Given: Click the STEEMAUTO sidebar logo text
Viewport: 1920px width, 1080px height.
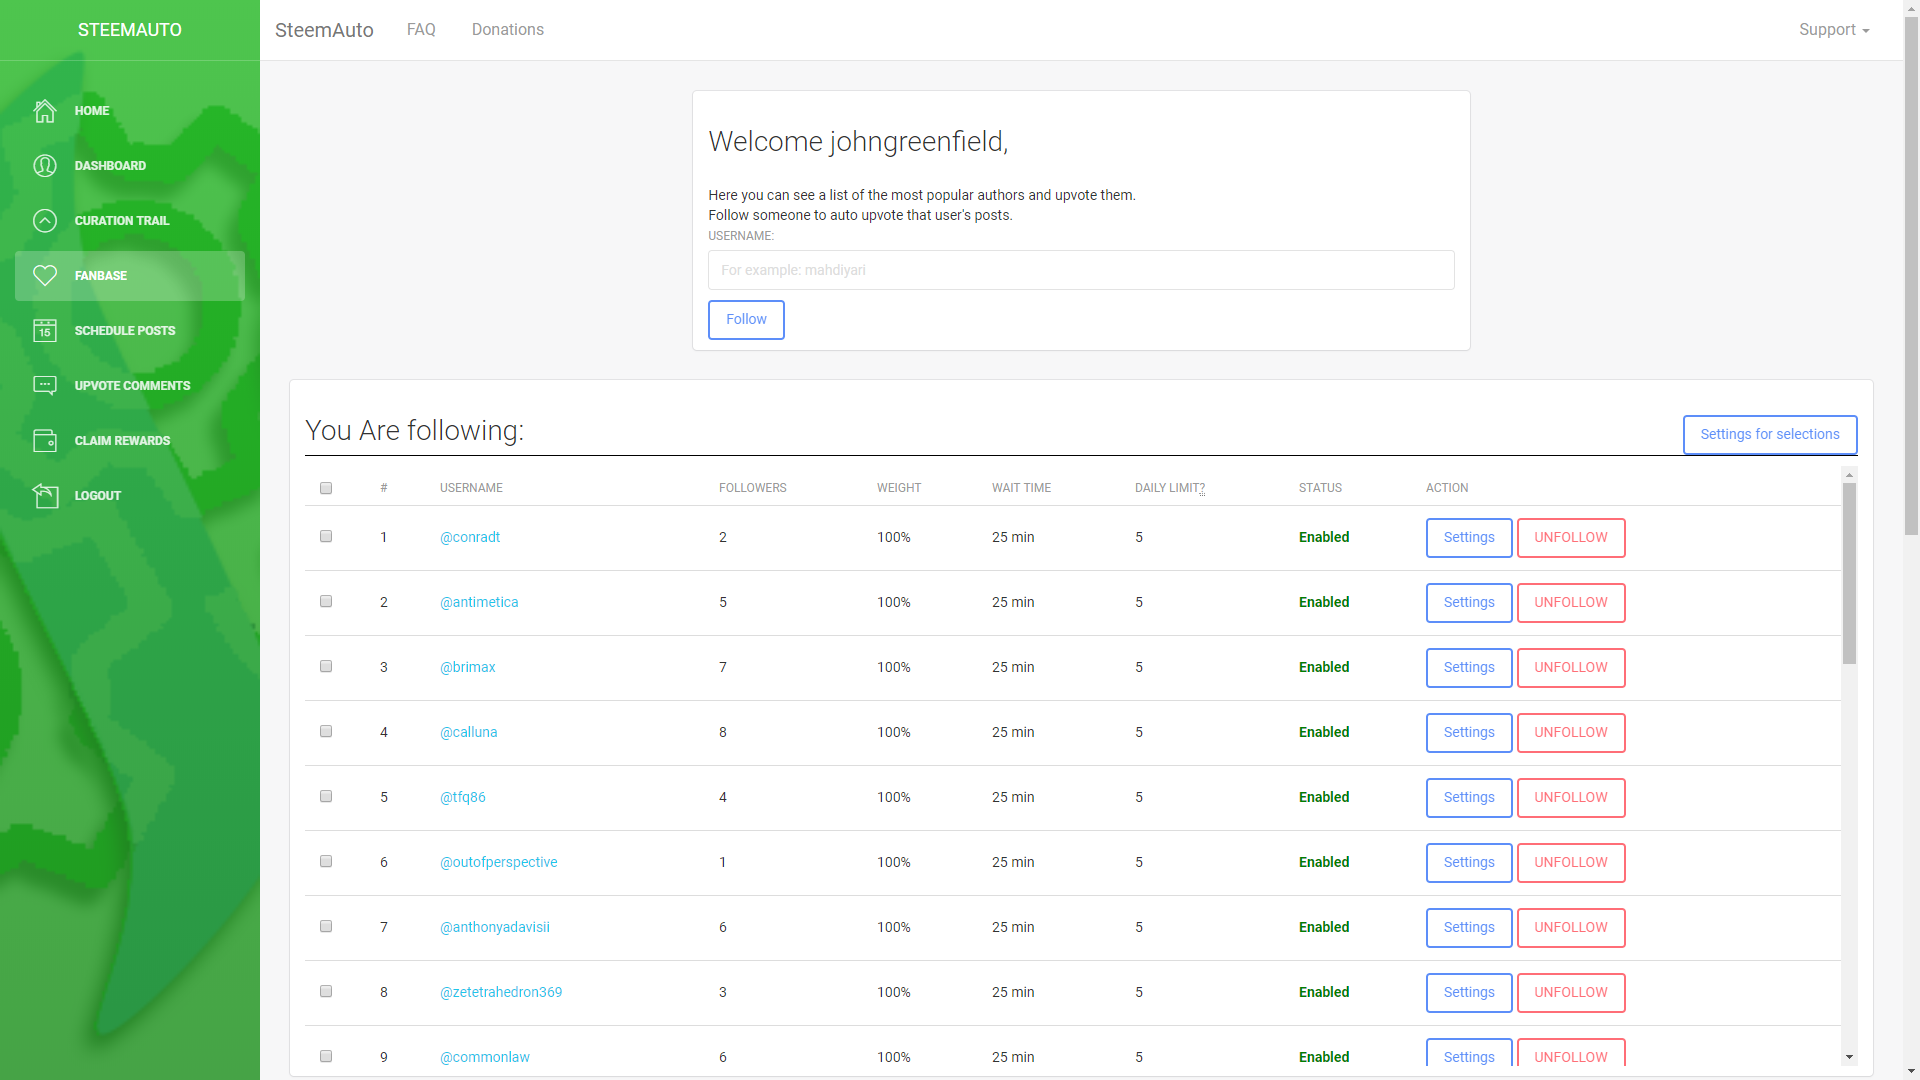Looking at the screenshot, I should tap(130, 30).
